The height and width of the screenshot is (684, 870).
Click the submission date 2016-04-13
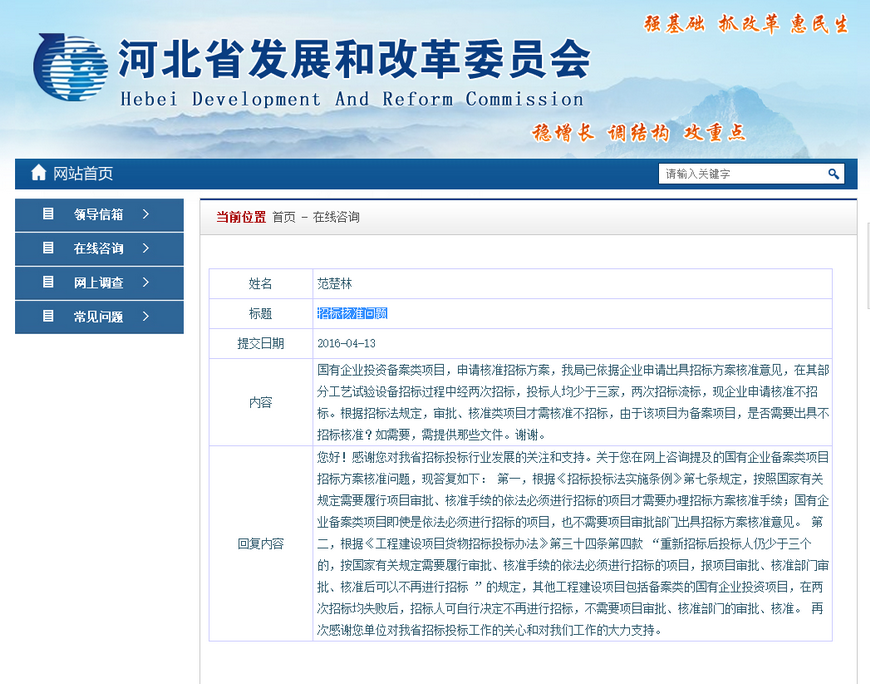346,343
